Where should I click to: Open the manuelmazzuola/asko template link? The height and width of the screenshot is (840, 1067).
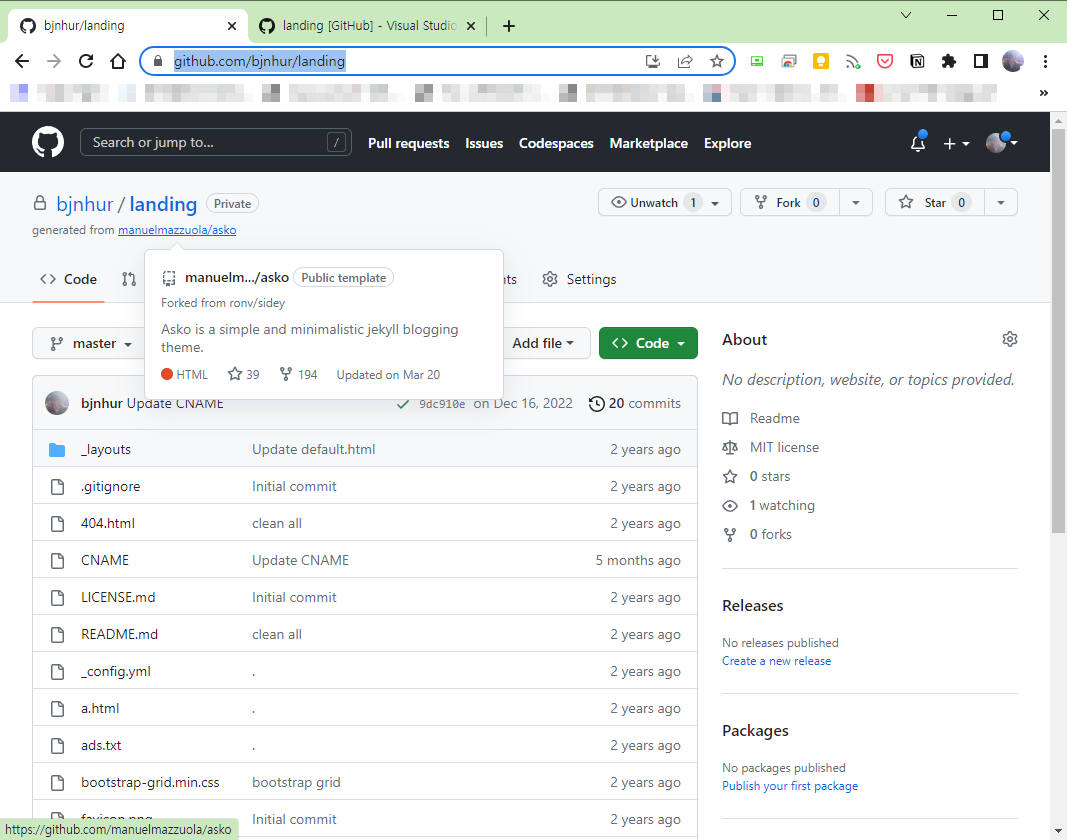[177, 230]
